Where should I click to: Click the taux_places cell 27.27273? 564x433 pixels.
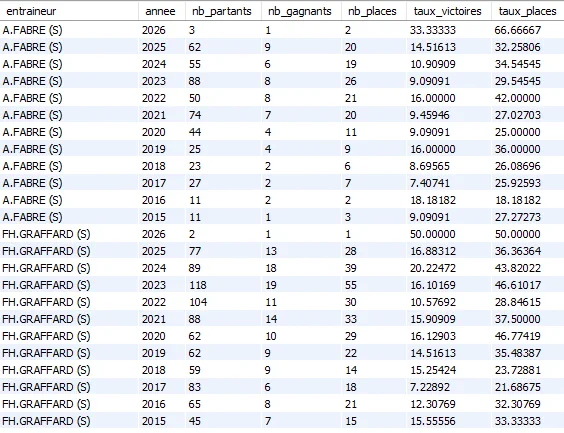point(528,217)
